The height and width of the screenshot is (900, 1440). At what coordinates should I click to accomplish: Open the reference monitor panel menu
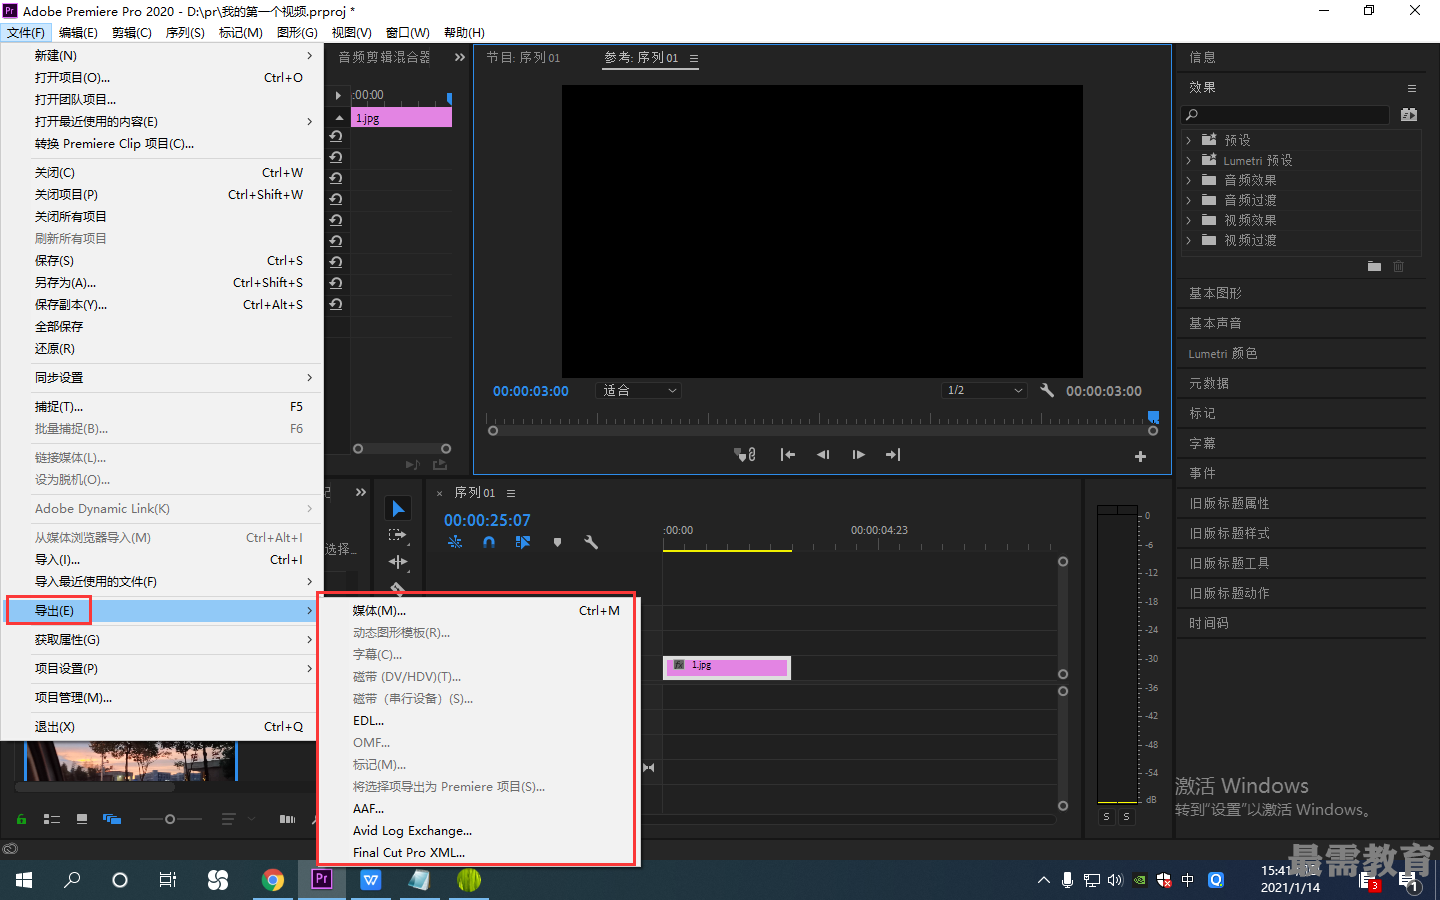[x=694, y=58]
